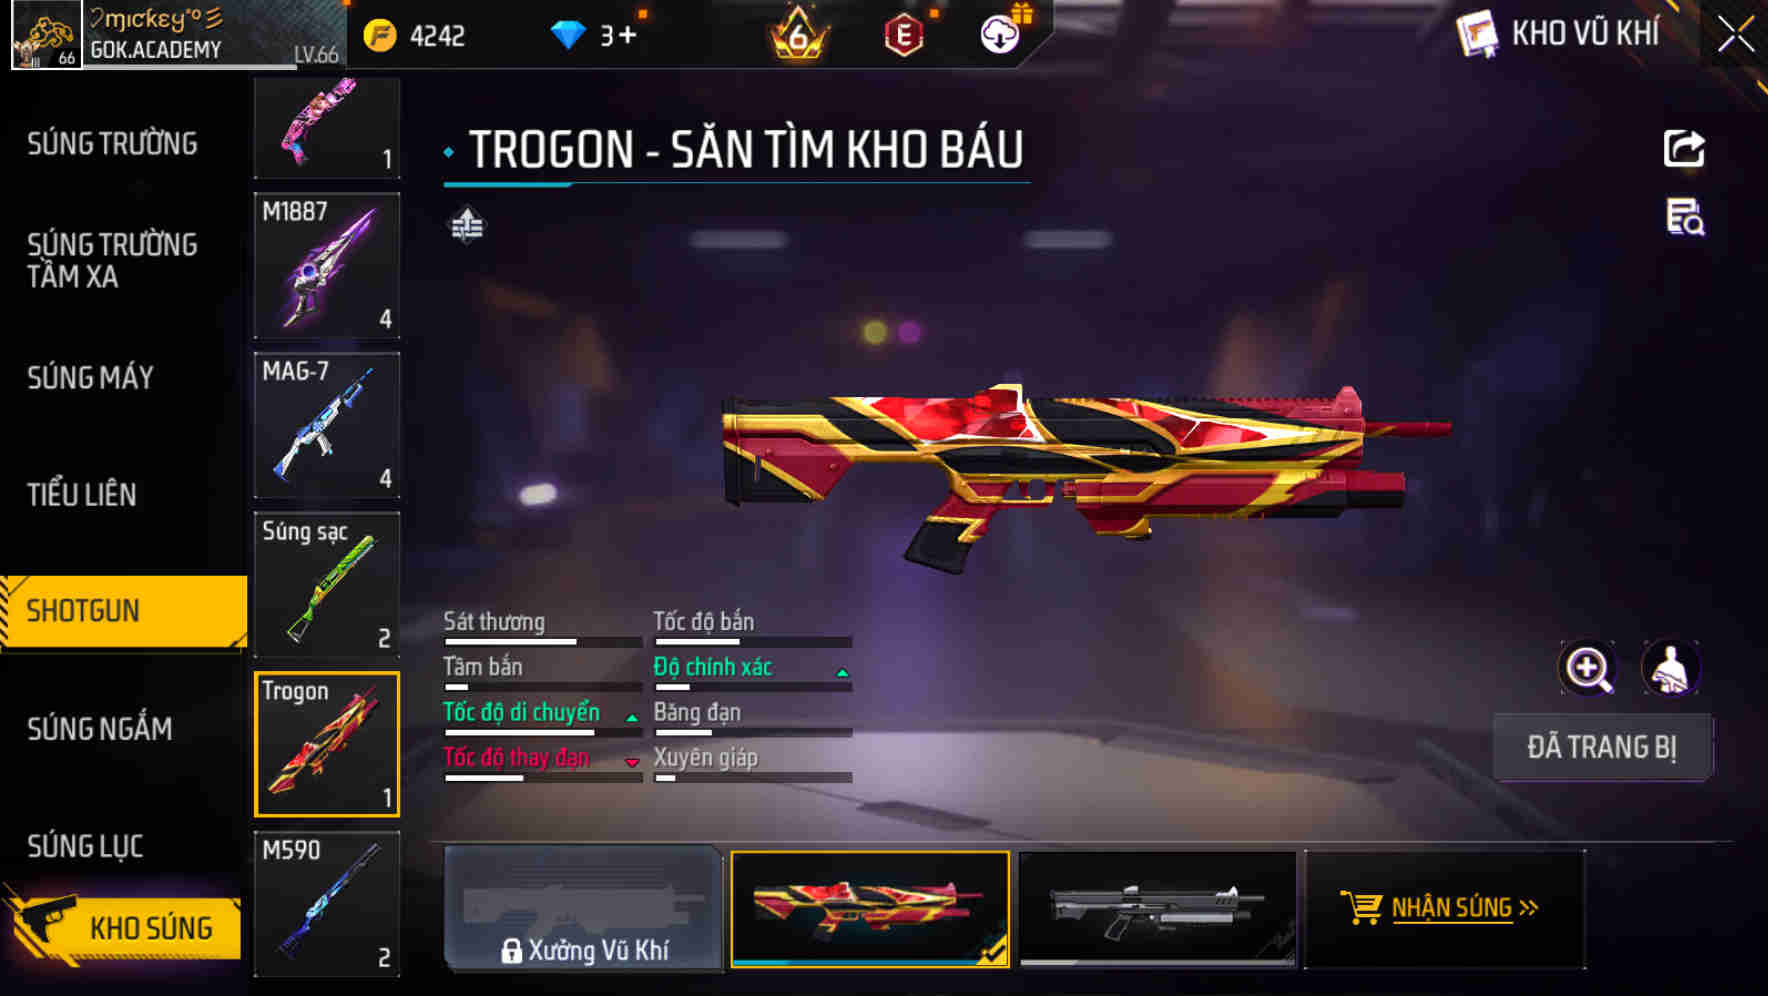
Task: Open the cloud download gift icon
Action: click(x=1000, y=35)
